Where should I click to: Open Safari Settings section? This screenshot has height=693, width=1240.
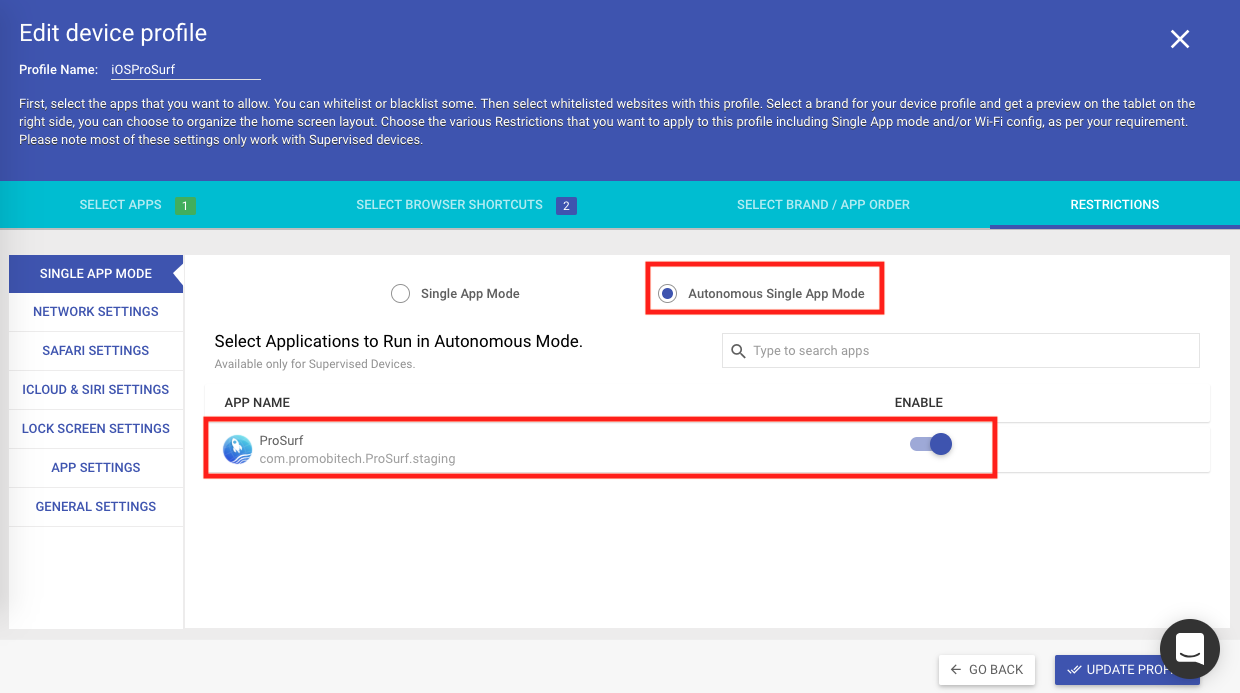[96, 351]
